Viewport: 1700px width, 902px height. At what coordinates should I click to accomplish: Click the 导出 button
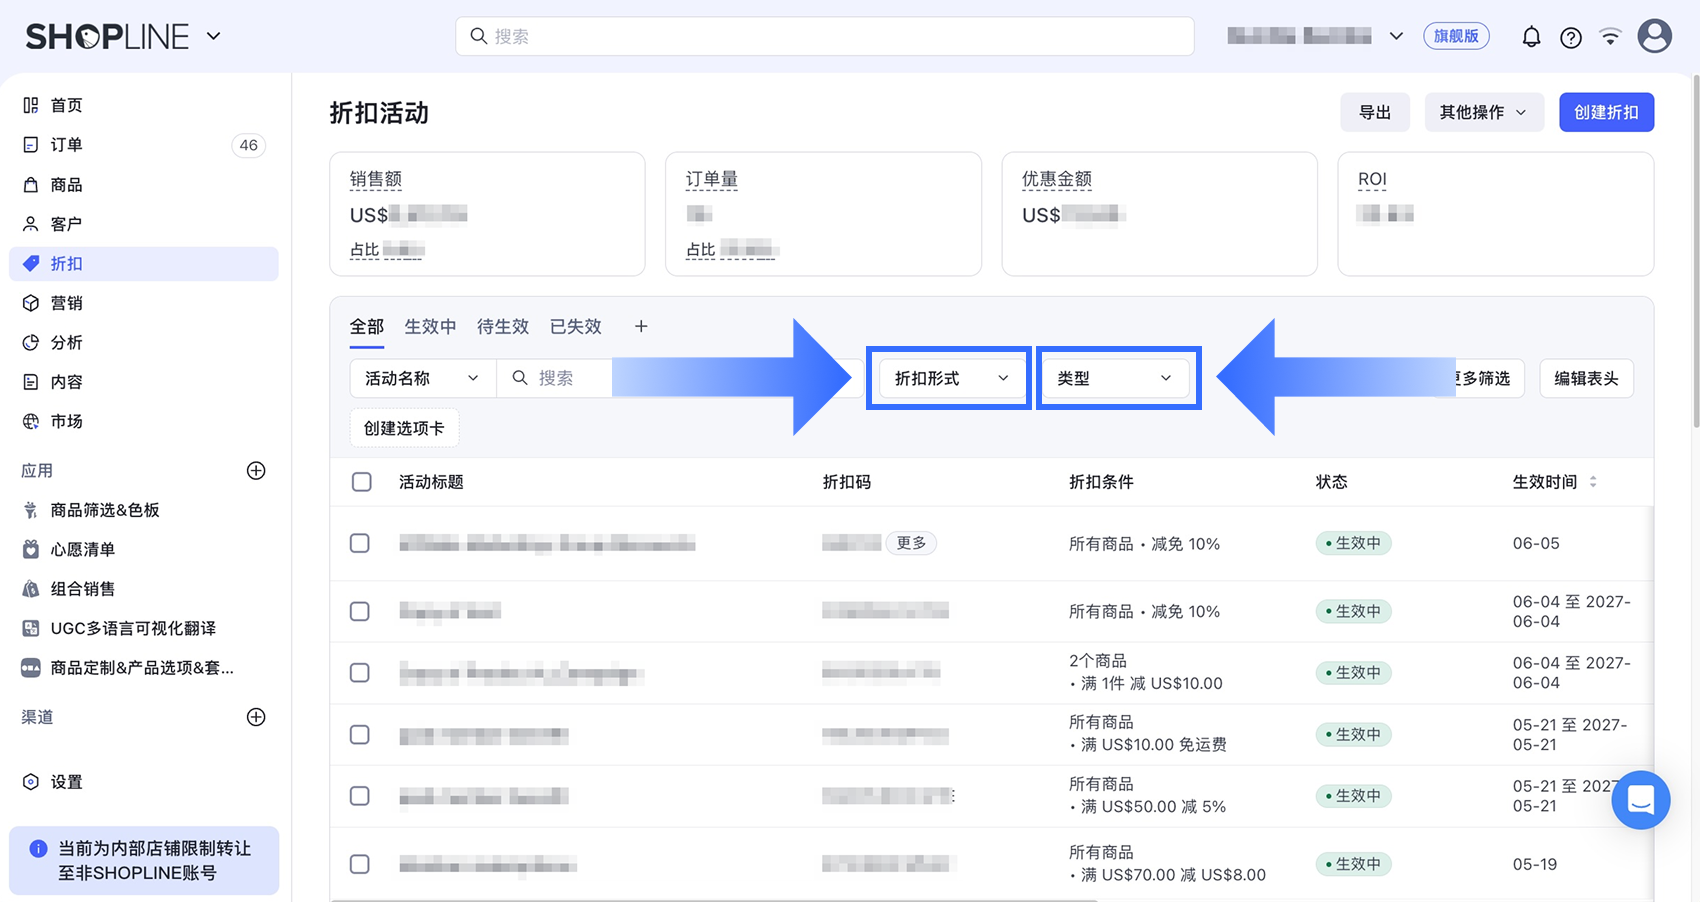pyautogui.click(x=1375, y=112)
